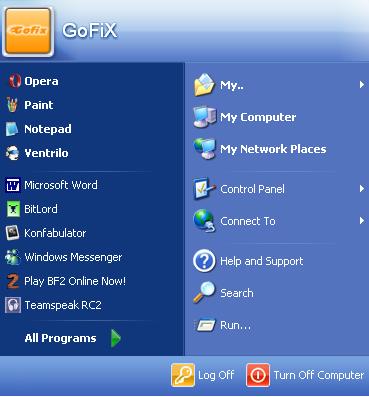This screenshot has height=397, width=369.
Task: Click the My Network Places icon
Action: click(x=204, y=149)
